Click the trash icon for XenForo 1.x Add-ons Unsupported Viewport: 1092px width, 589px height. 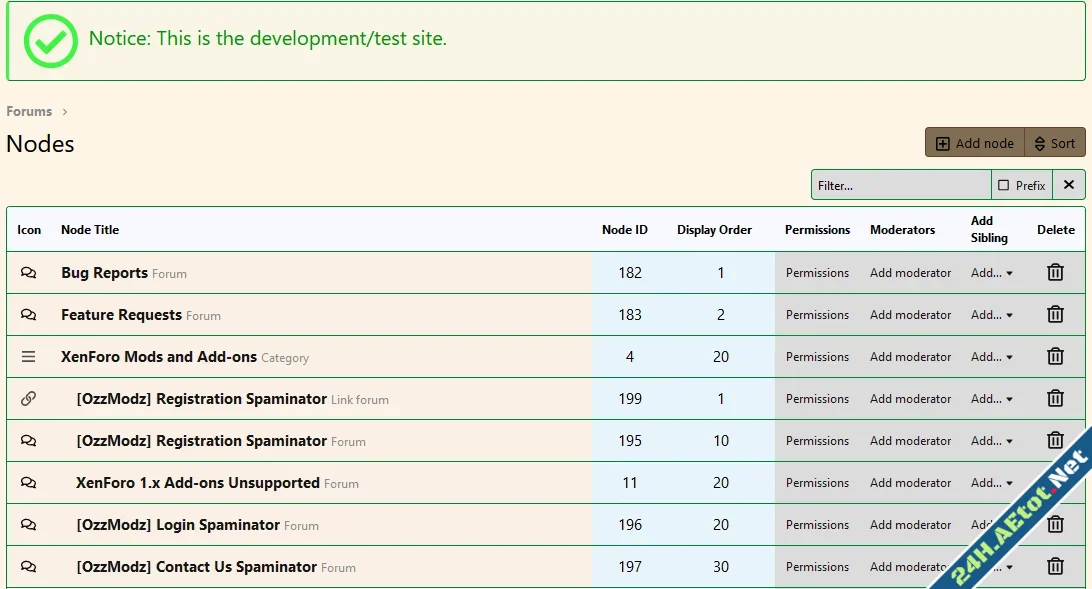(x=1055, y=482)
